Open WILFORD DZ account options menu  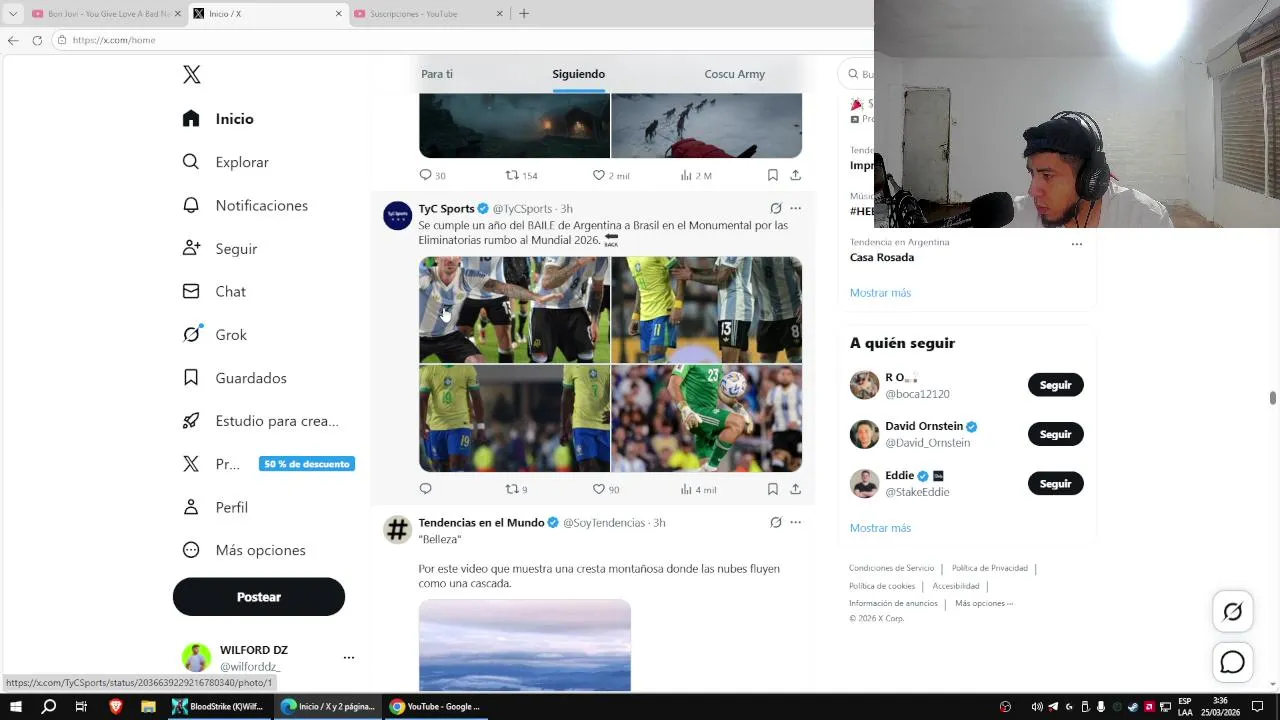click(349, 658)
